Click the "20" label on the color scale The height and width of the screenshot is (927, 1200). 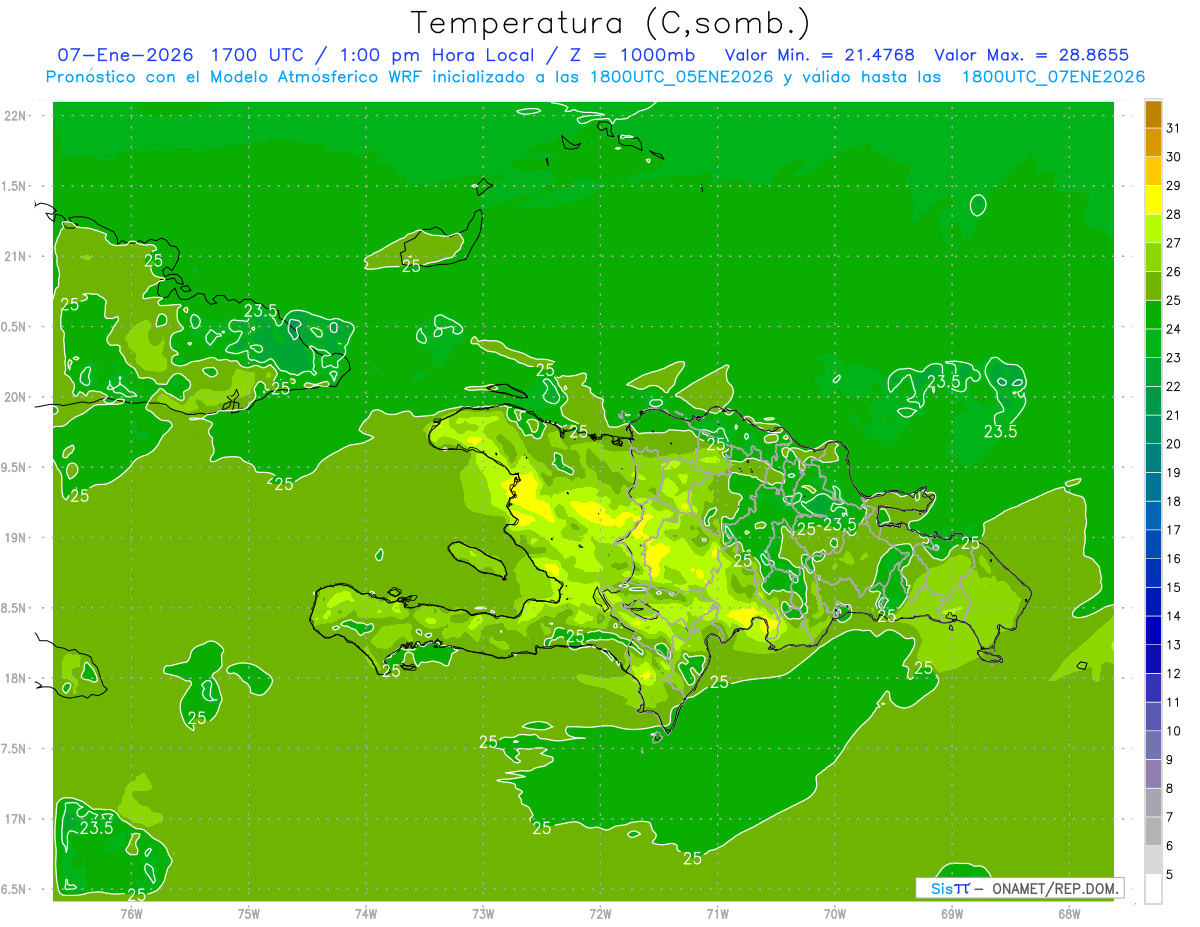click(x=1173, y=444)
